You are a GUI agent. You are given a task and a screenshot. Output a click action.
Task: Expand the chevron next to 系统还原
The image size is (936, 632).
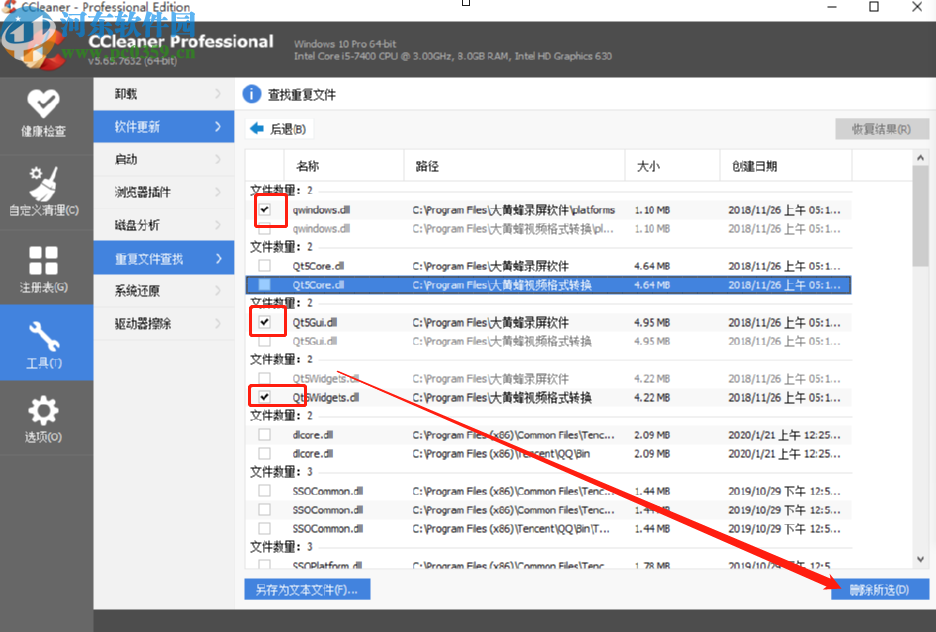click(218, 291)
